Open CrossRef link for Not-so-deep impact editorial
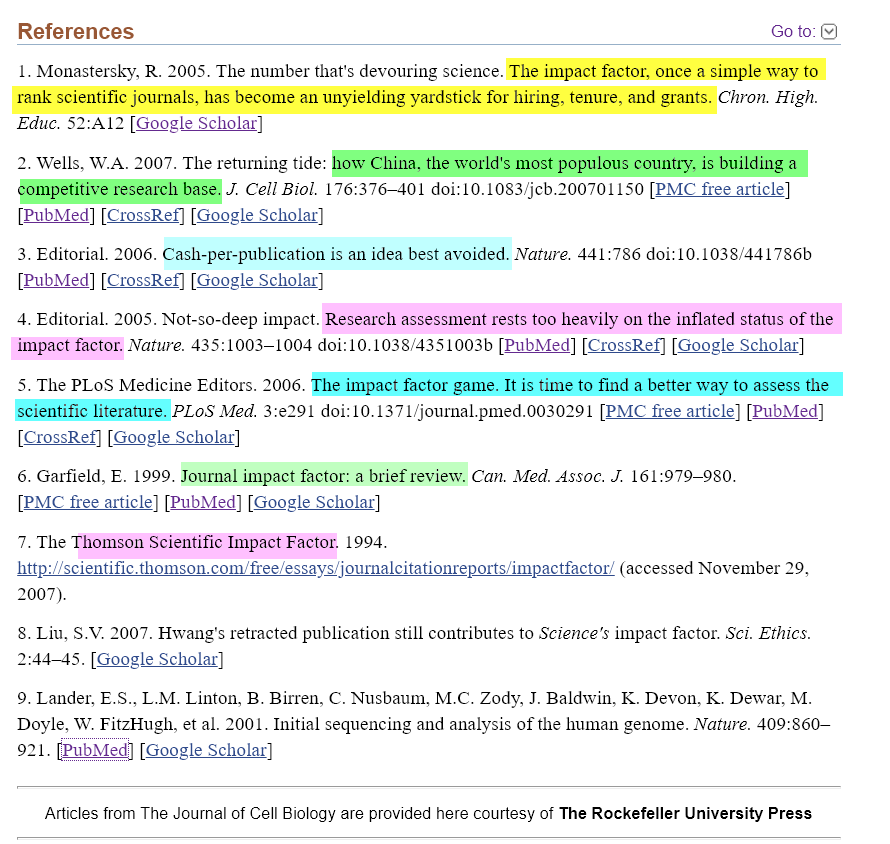 (x=623, y=346)
